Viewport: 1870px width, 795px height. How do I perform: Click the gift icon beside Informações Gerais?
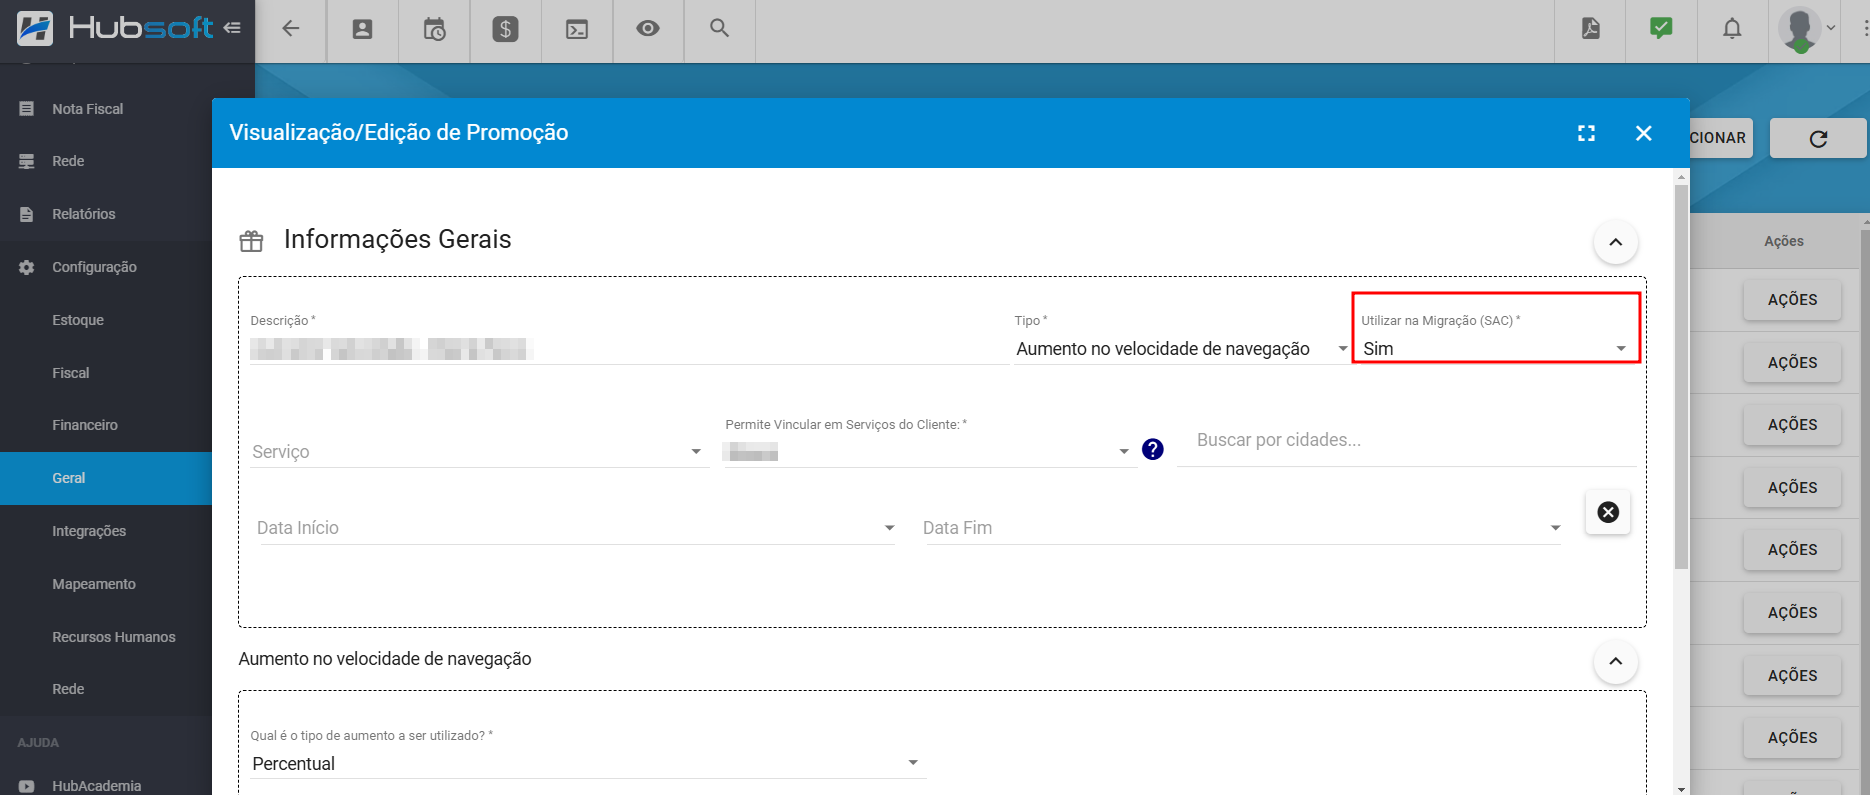[x=251, y=241]
